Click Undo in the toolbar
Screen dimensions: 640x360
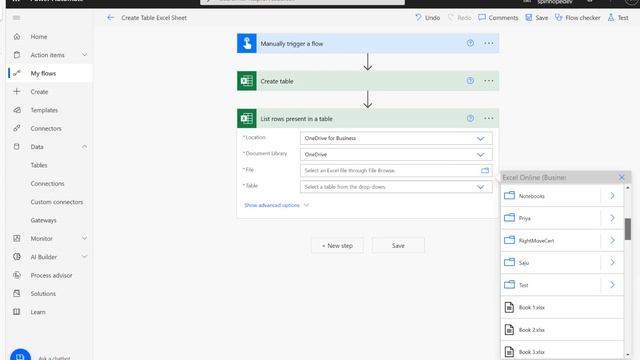point(427,18)
